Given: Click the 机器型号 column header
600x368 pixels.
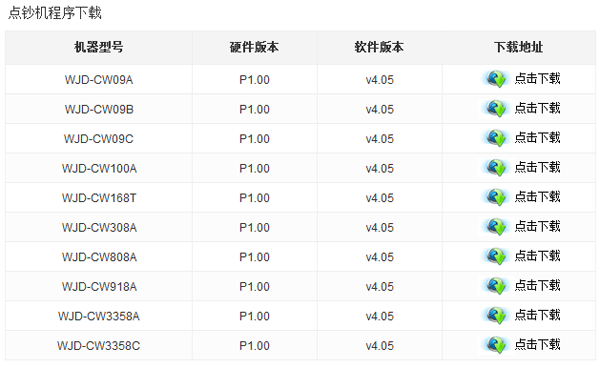Looking at the screenshot, I should [x=99, y=47].
